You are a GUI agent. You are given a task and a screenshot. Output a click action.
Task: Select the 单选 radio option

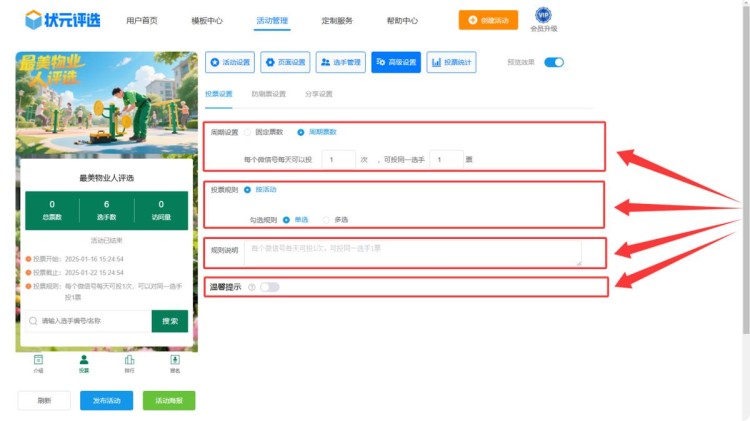pyautogui.click(x=287, y=219)
